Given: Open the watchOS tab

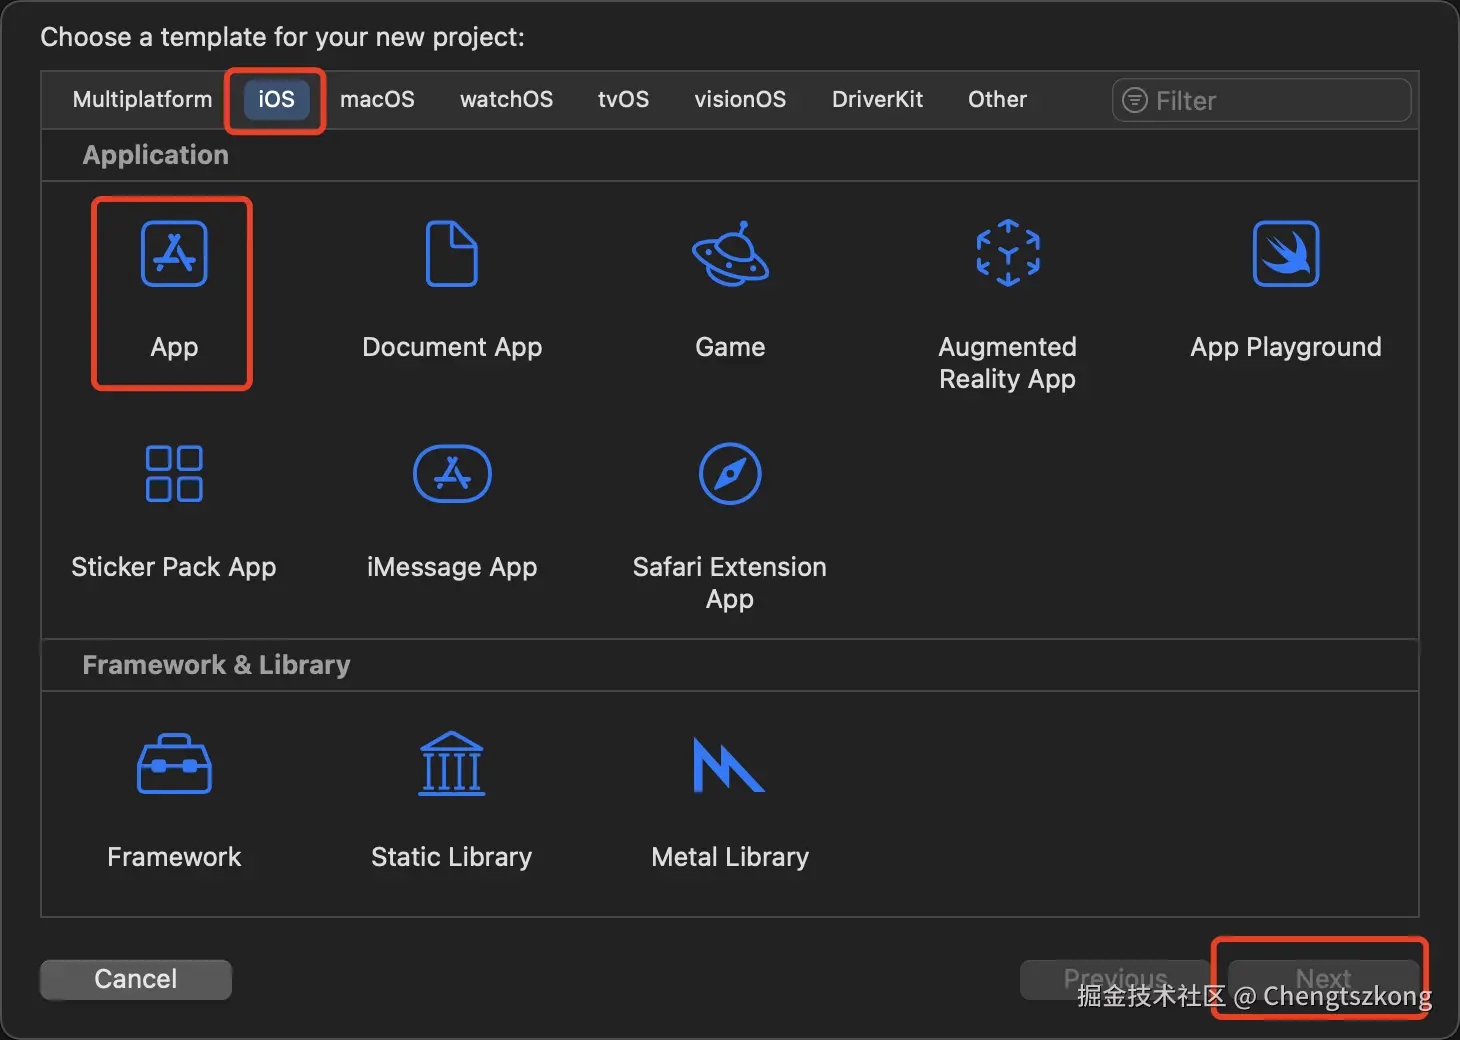Looking at the screenshot, I should click(506, 100).
